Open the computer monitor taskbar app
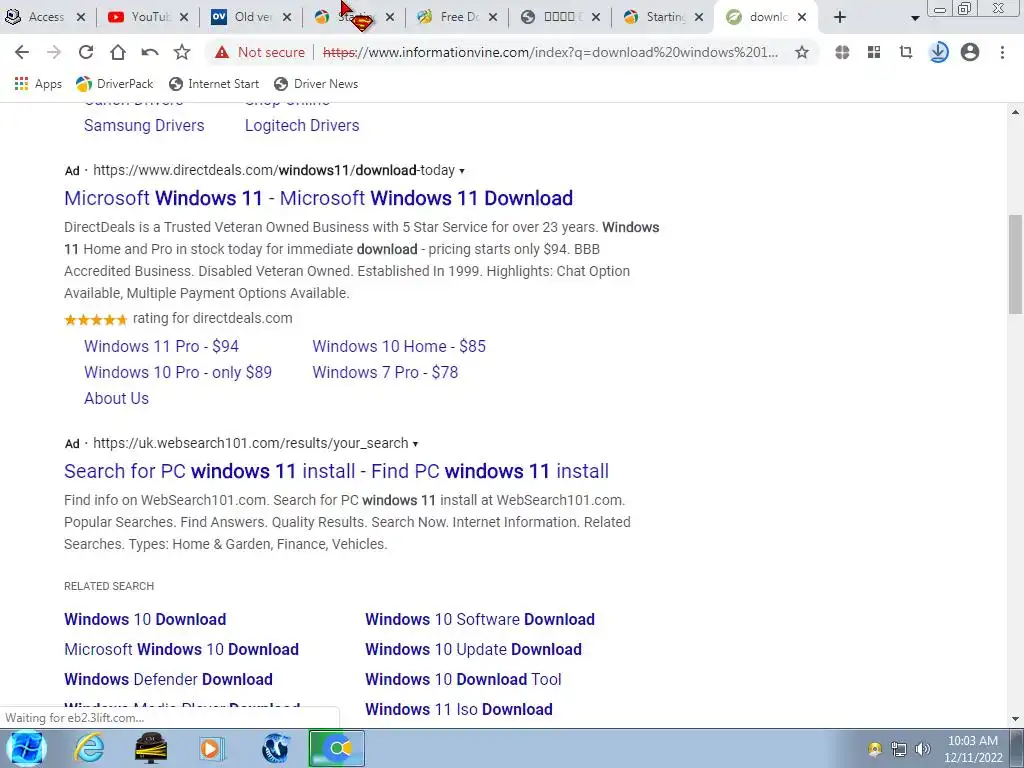Image resolution: width=1024 pixels, height=768 pixels. pyautogui.click(x=151, y=748)
